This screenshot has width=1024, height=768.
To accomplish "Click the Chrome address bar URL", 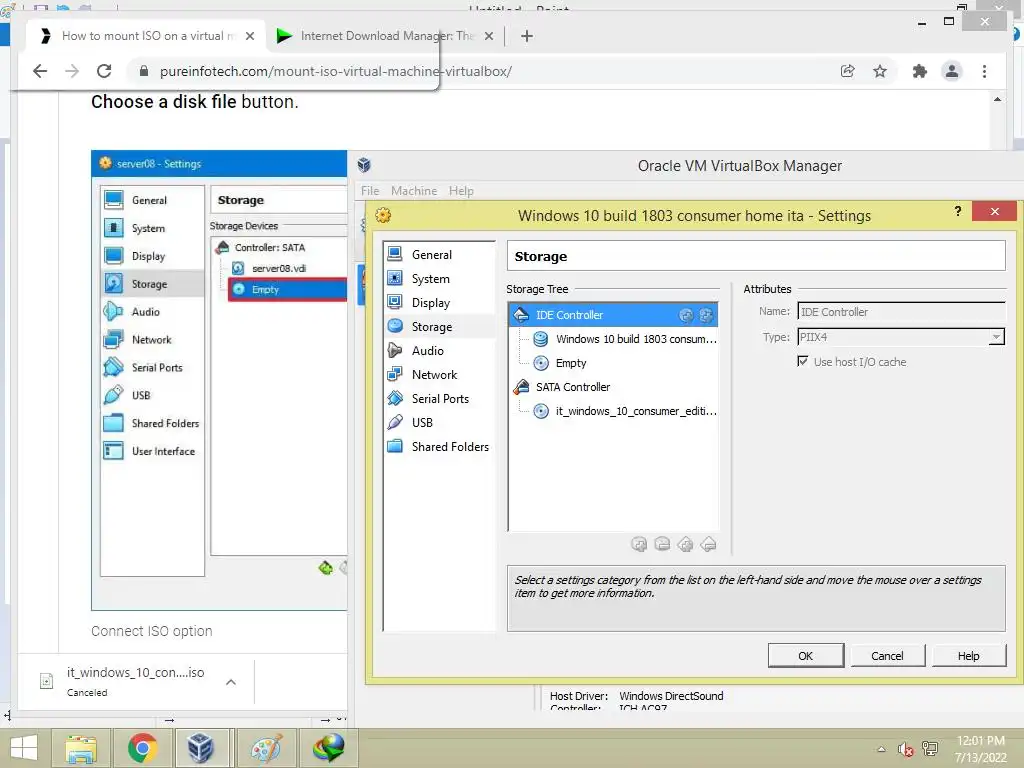I will tap(336, 71).
